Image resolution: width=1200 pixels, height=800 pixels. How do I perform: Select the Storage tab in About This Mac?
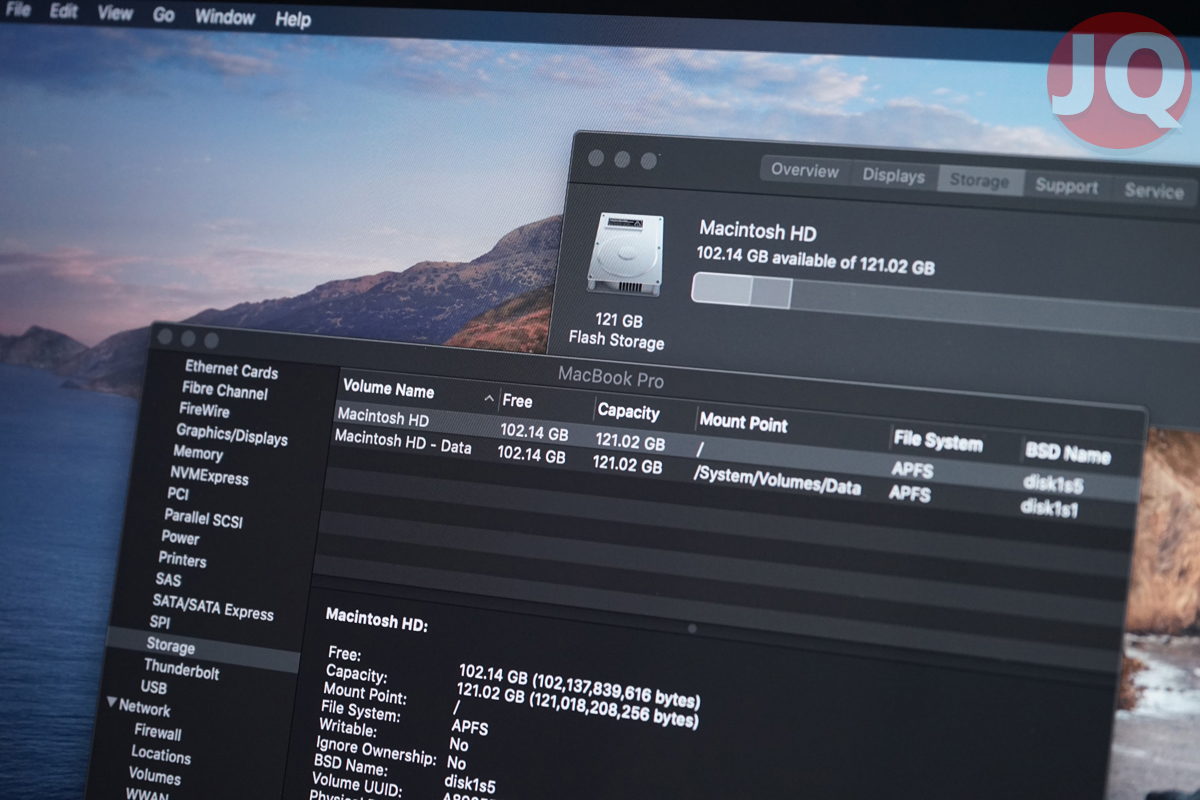(979, 181)
